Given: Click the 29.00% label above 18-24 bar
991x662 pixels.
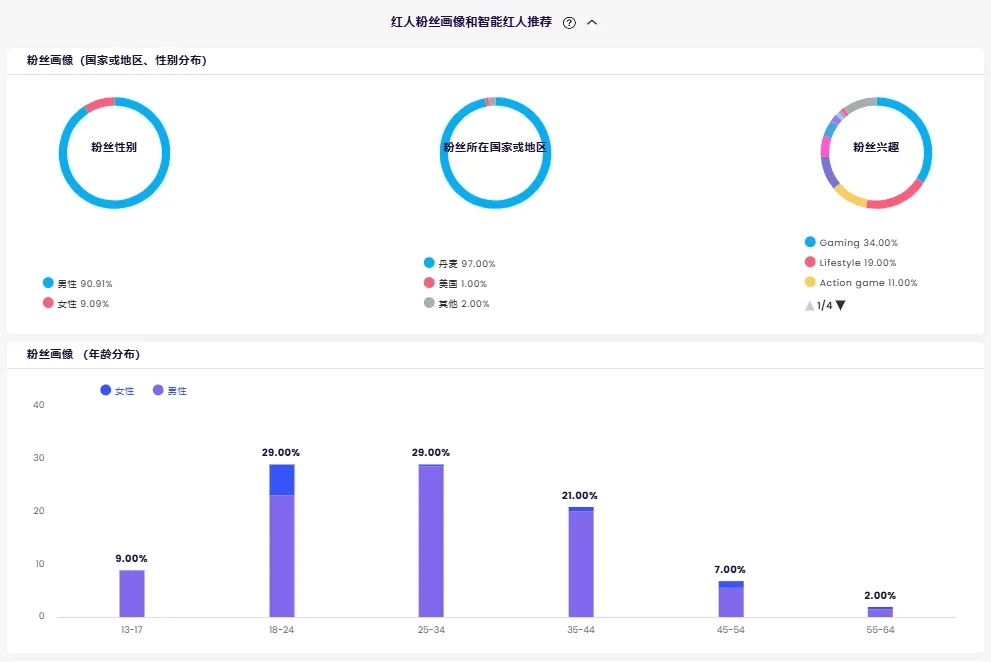Looking at the screenshot, I should pyautogui.click(x=281, y=453).
